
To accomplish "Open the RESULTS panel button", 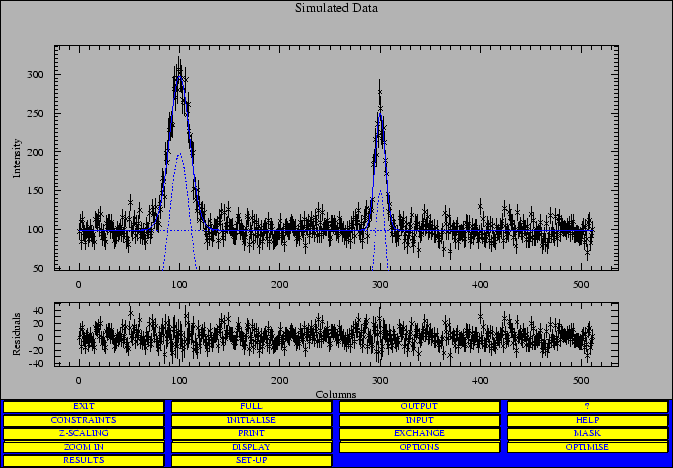I will coord(83,460).
